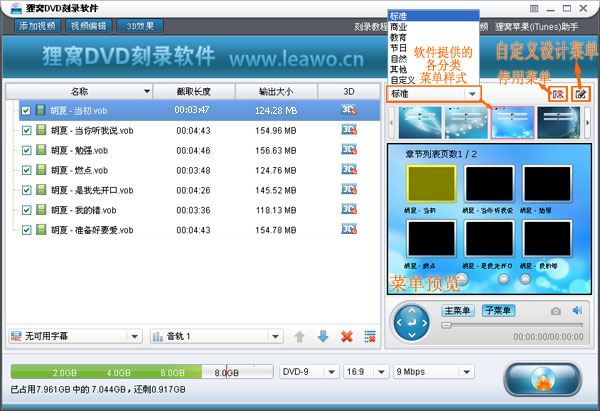Viewport: 600px width, 411px height.
Task: Toggle checkbox for 胡夏 - 是我先开口.vob
Action: (x=26, y=190)
